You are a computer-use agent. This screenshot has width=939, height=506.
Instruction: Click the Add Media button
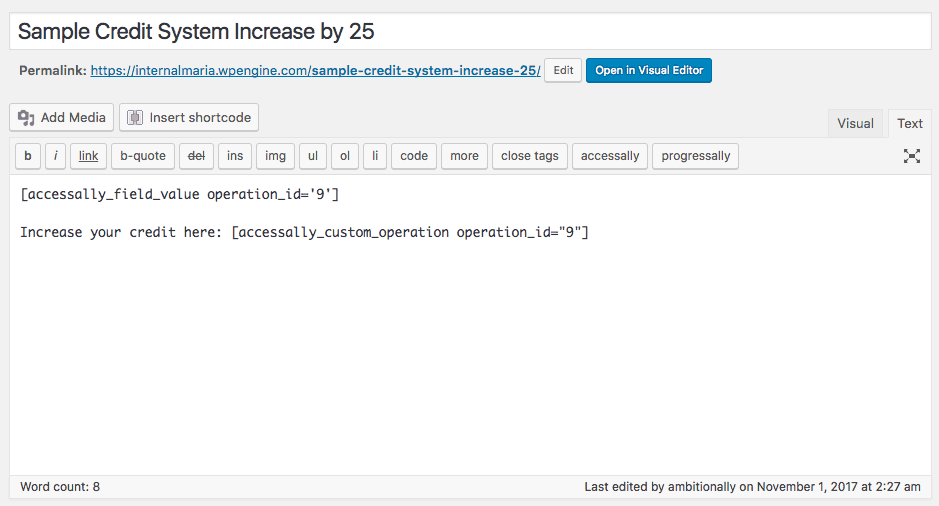tap(62, 118)
